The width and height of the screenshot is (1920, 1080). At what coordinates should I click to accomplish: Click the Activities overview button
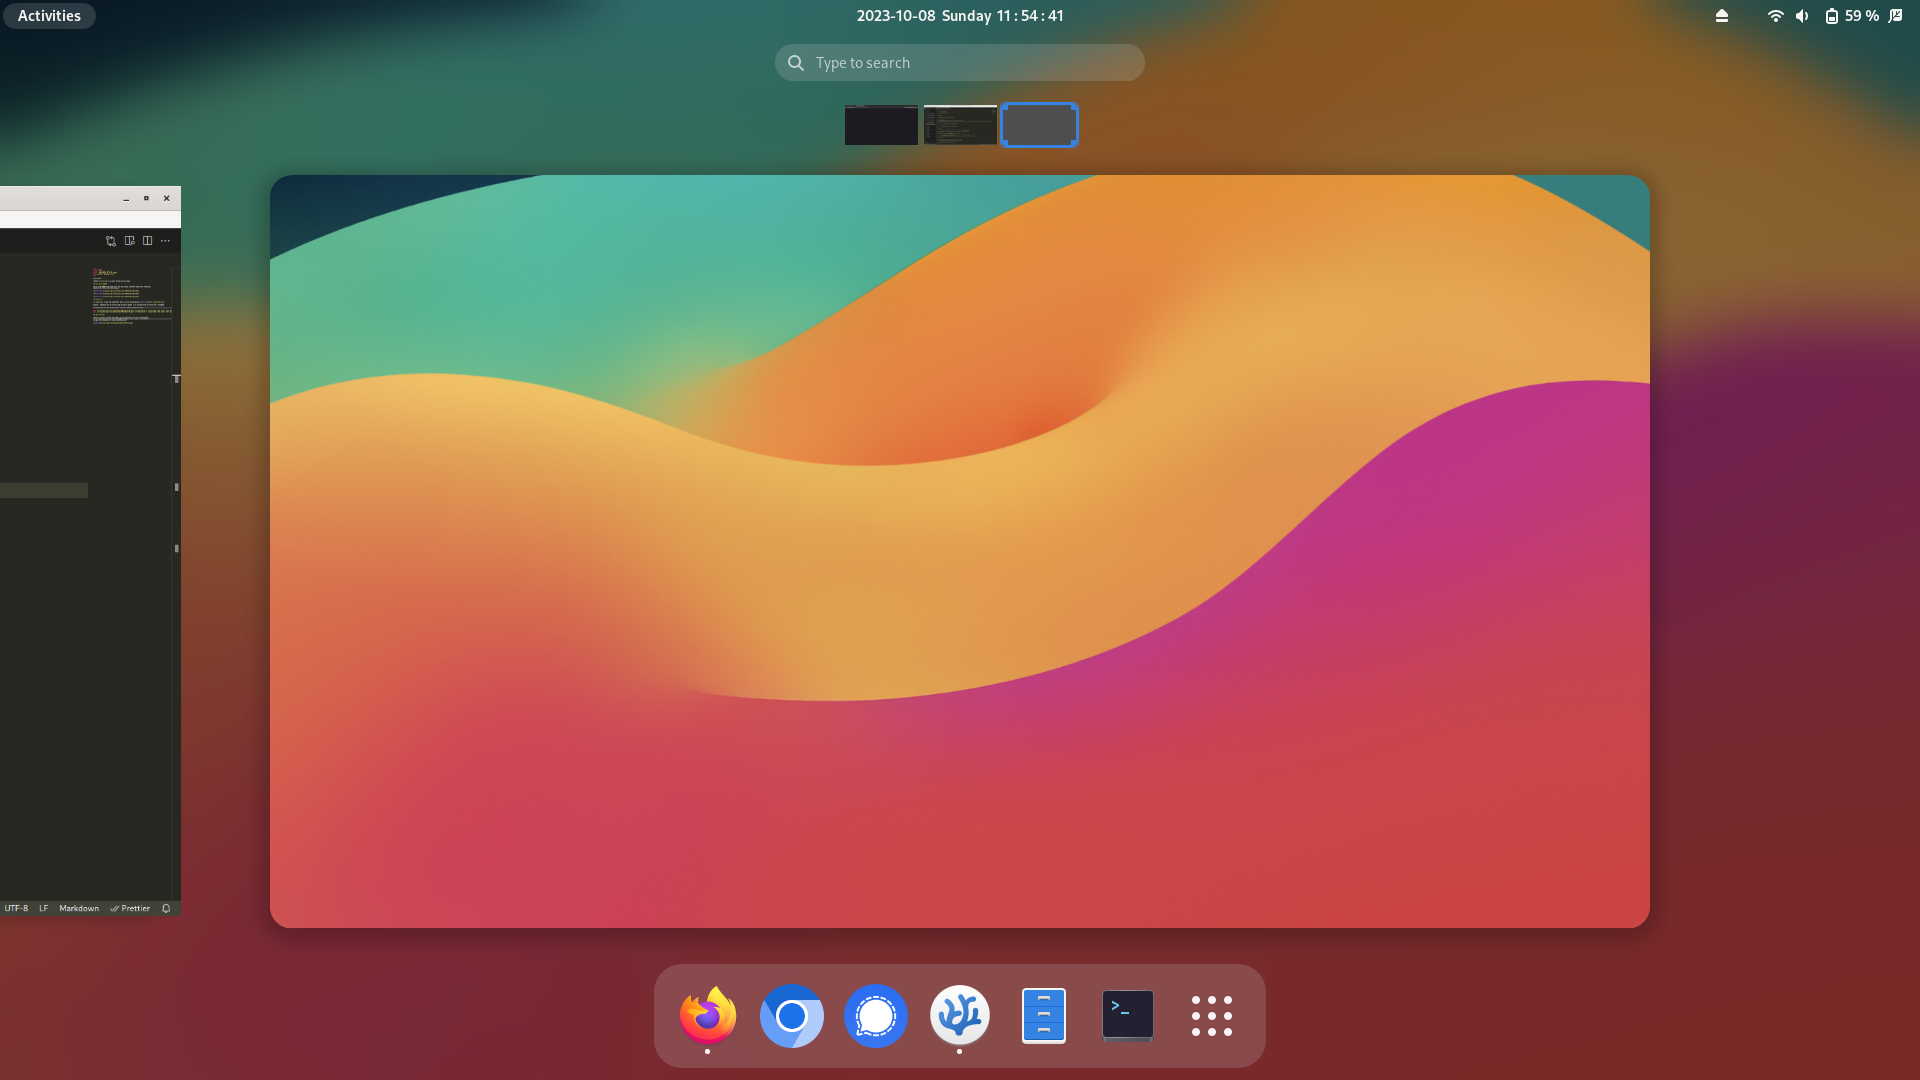pyautogui.click(x=49, y=15)
